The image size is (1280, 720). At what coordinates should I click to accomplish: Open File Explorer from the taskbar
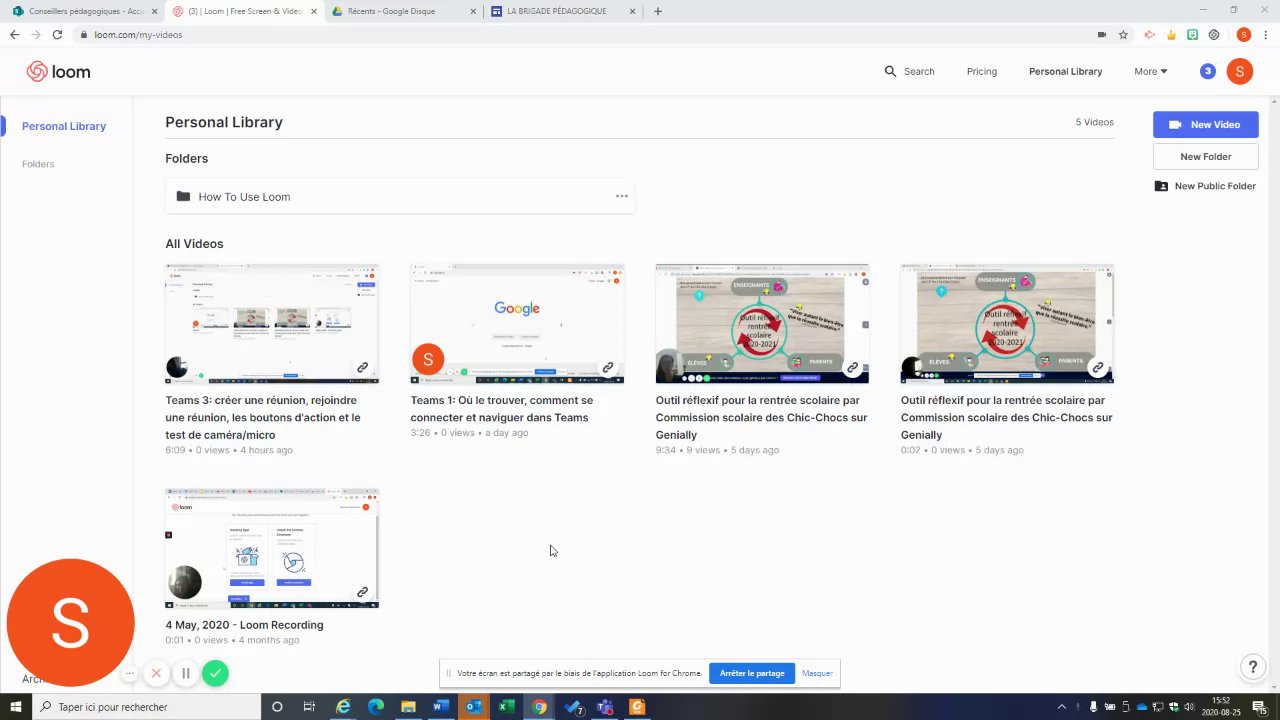click(408, 707)
